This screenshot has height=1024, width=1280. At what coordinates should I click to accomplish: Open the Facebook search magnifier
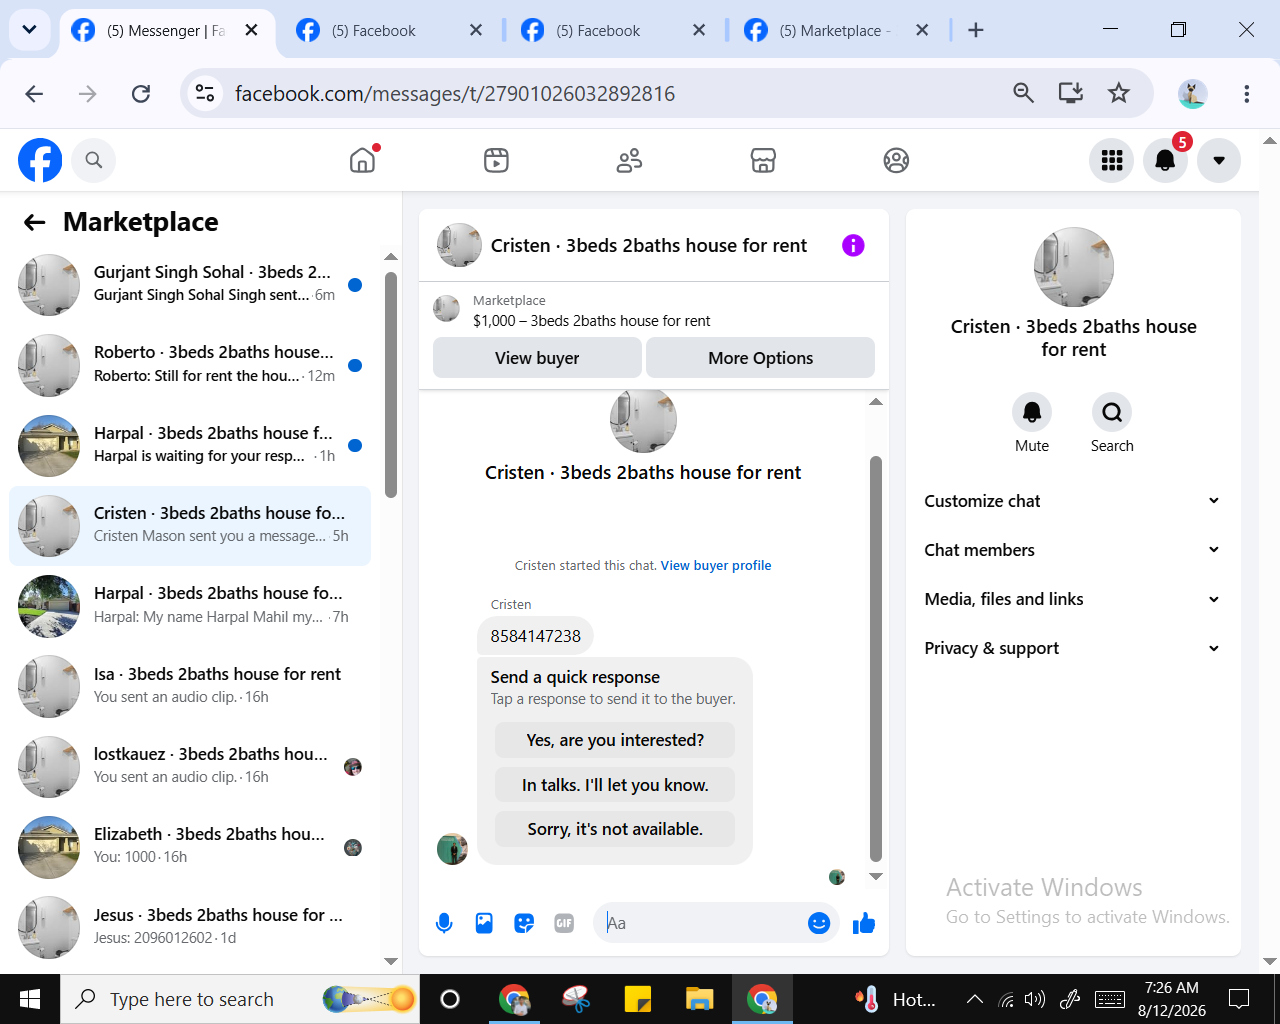point(94,160)
